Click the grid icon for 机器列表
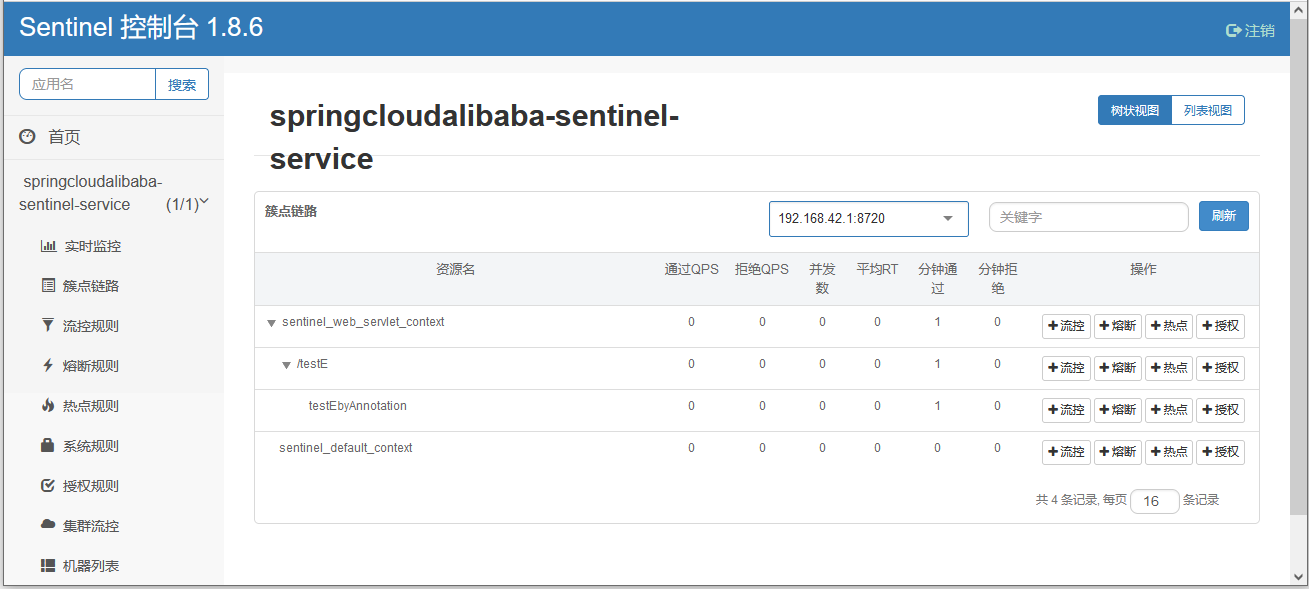Image resolution: width=1309 pixels, height=589 pixels. tap(48, 566)
